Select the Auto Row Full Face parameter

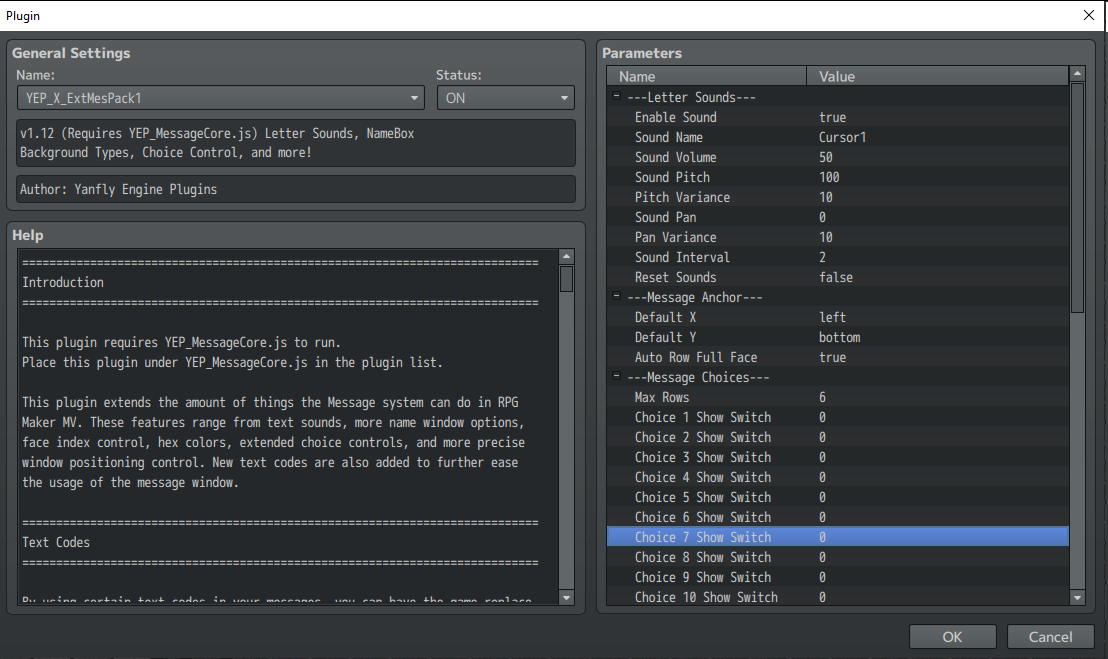[x=837, y=357]
